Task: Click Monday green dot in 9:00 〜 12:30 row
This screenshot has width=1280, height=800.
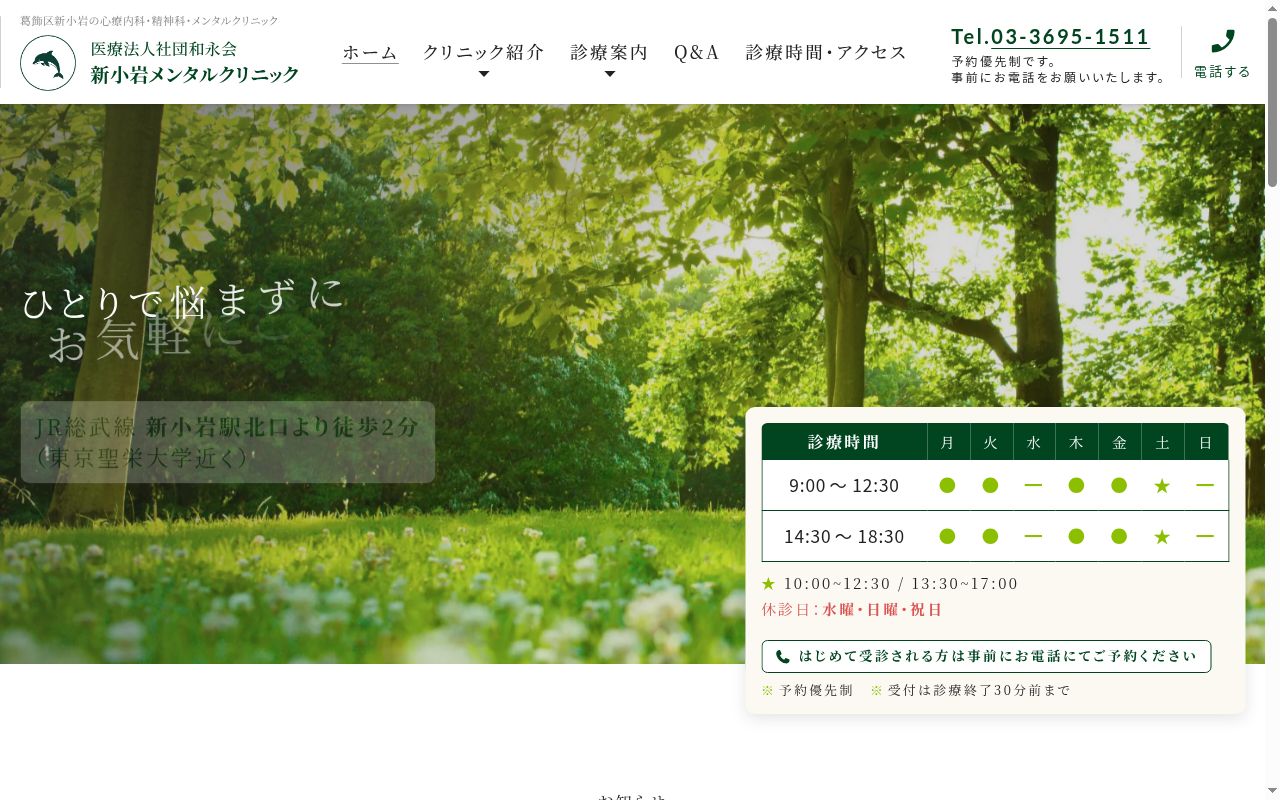Action: 947,485
